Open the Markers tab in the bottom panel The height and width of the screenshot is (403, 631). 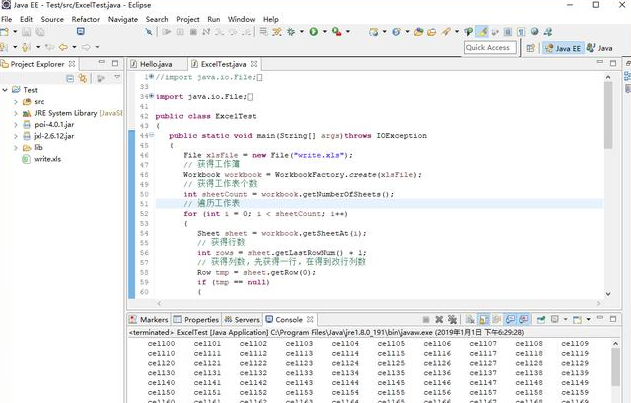152,319
